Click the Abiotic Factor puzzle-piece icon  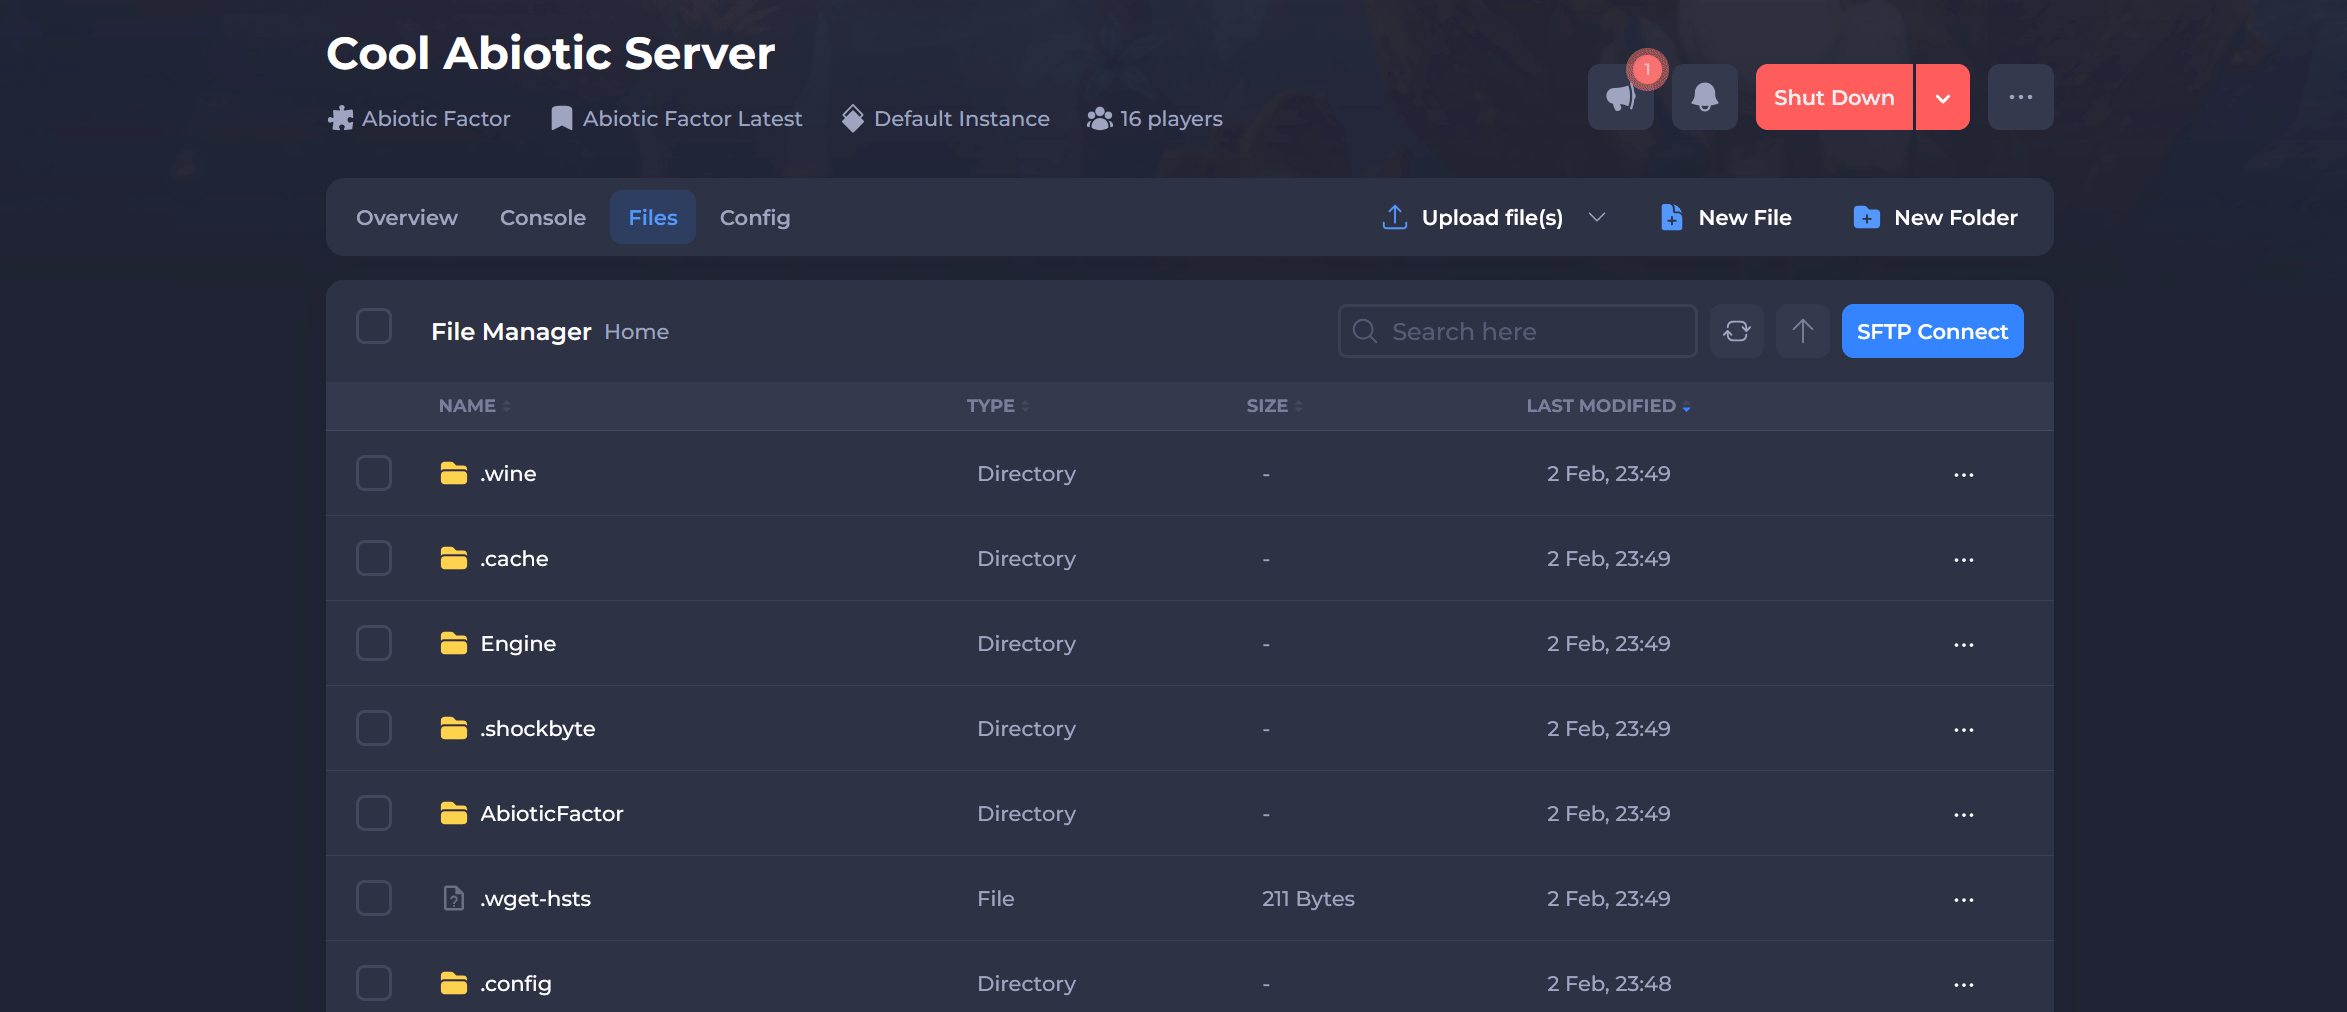341,118
